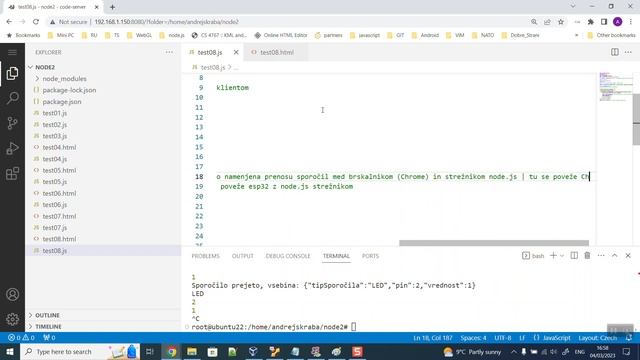Click the Windows taskbar search box
The image size is (640, 360).
(x=80, y=351)
